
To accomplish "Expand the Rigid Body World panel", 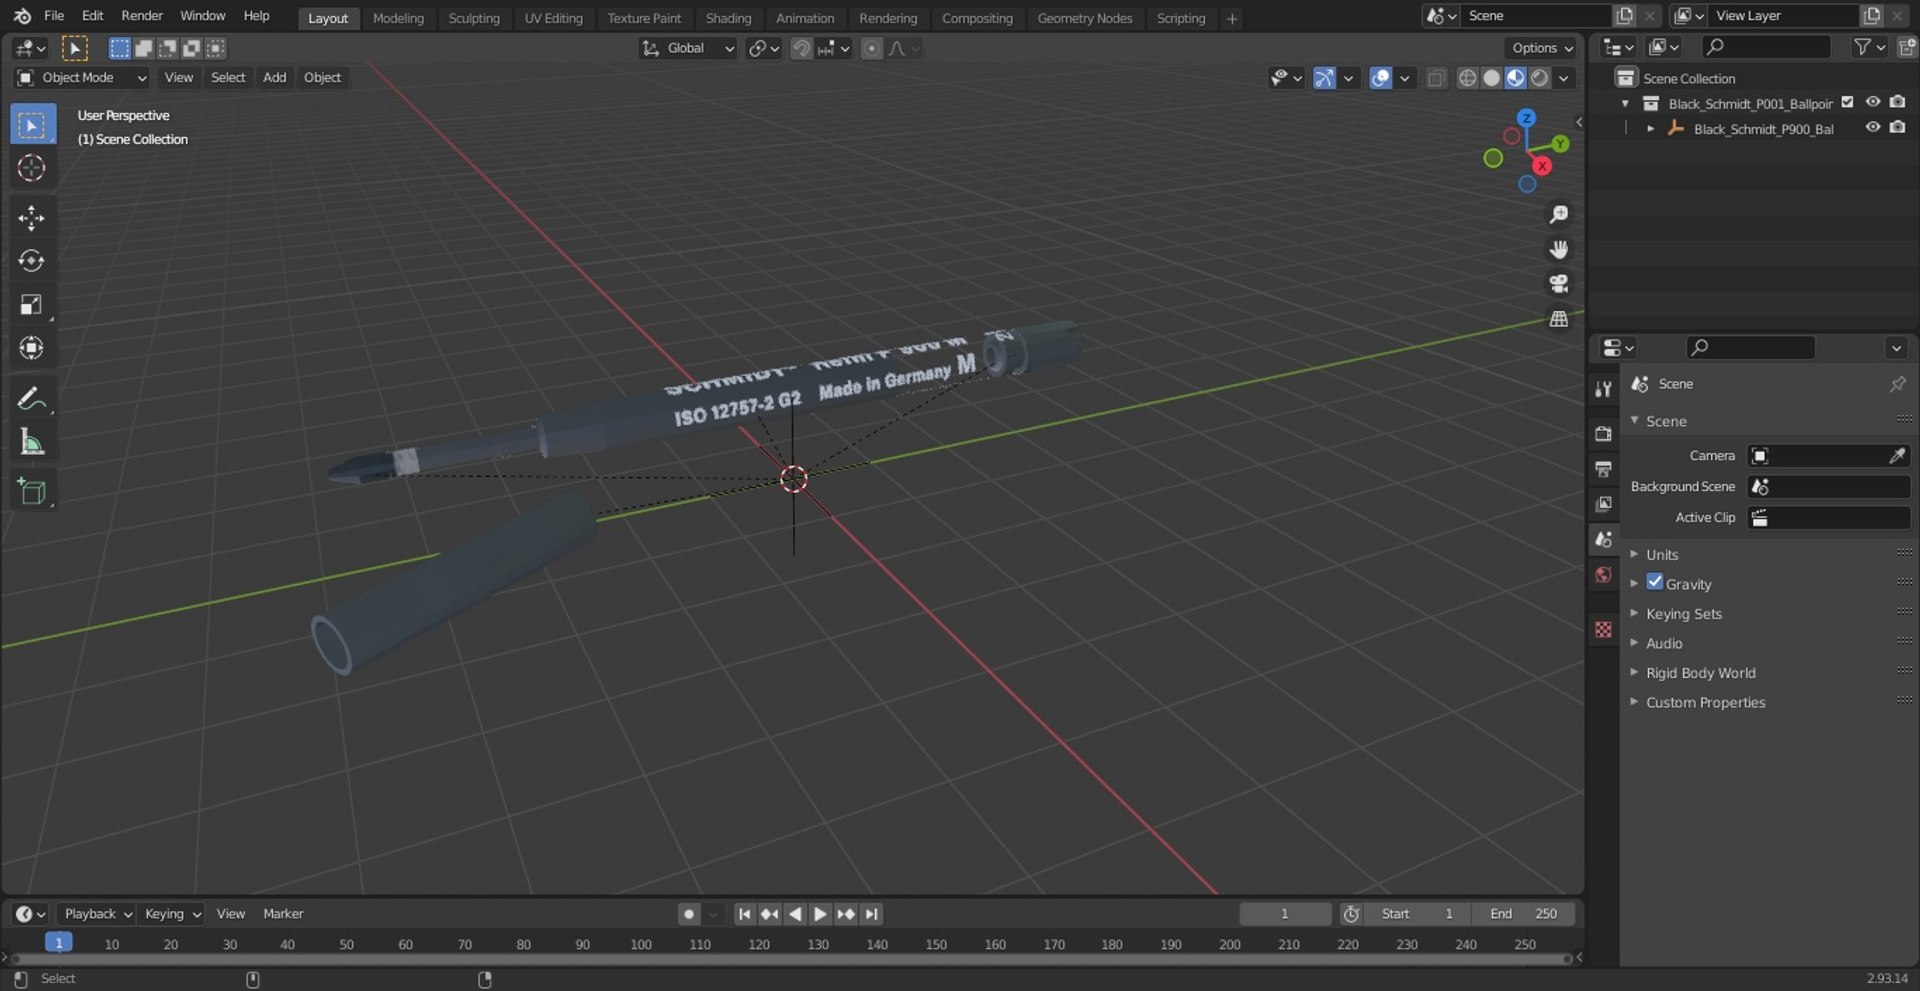I will click(1700, 673).
